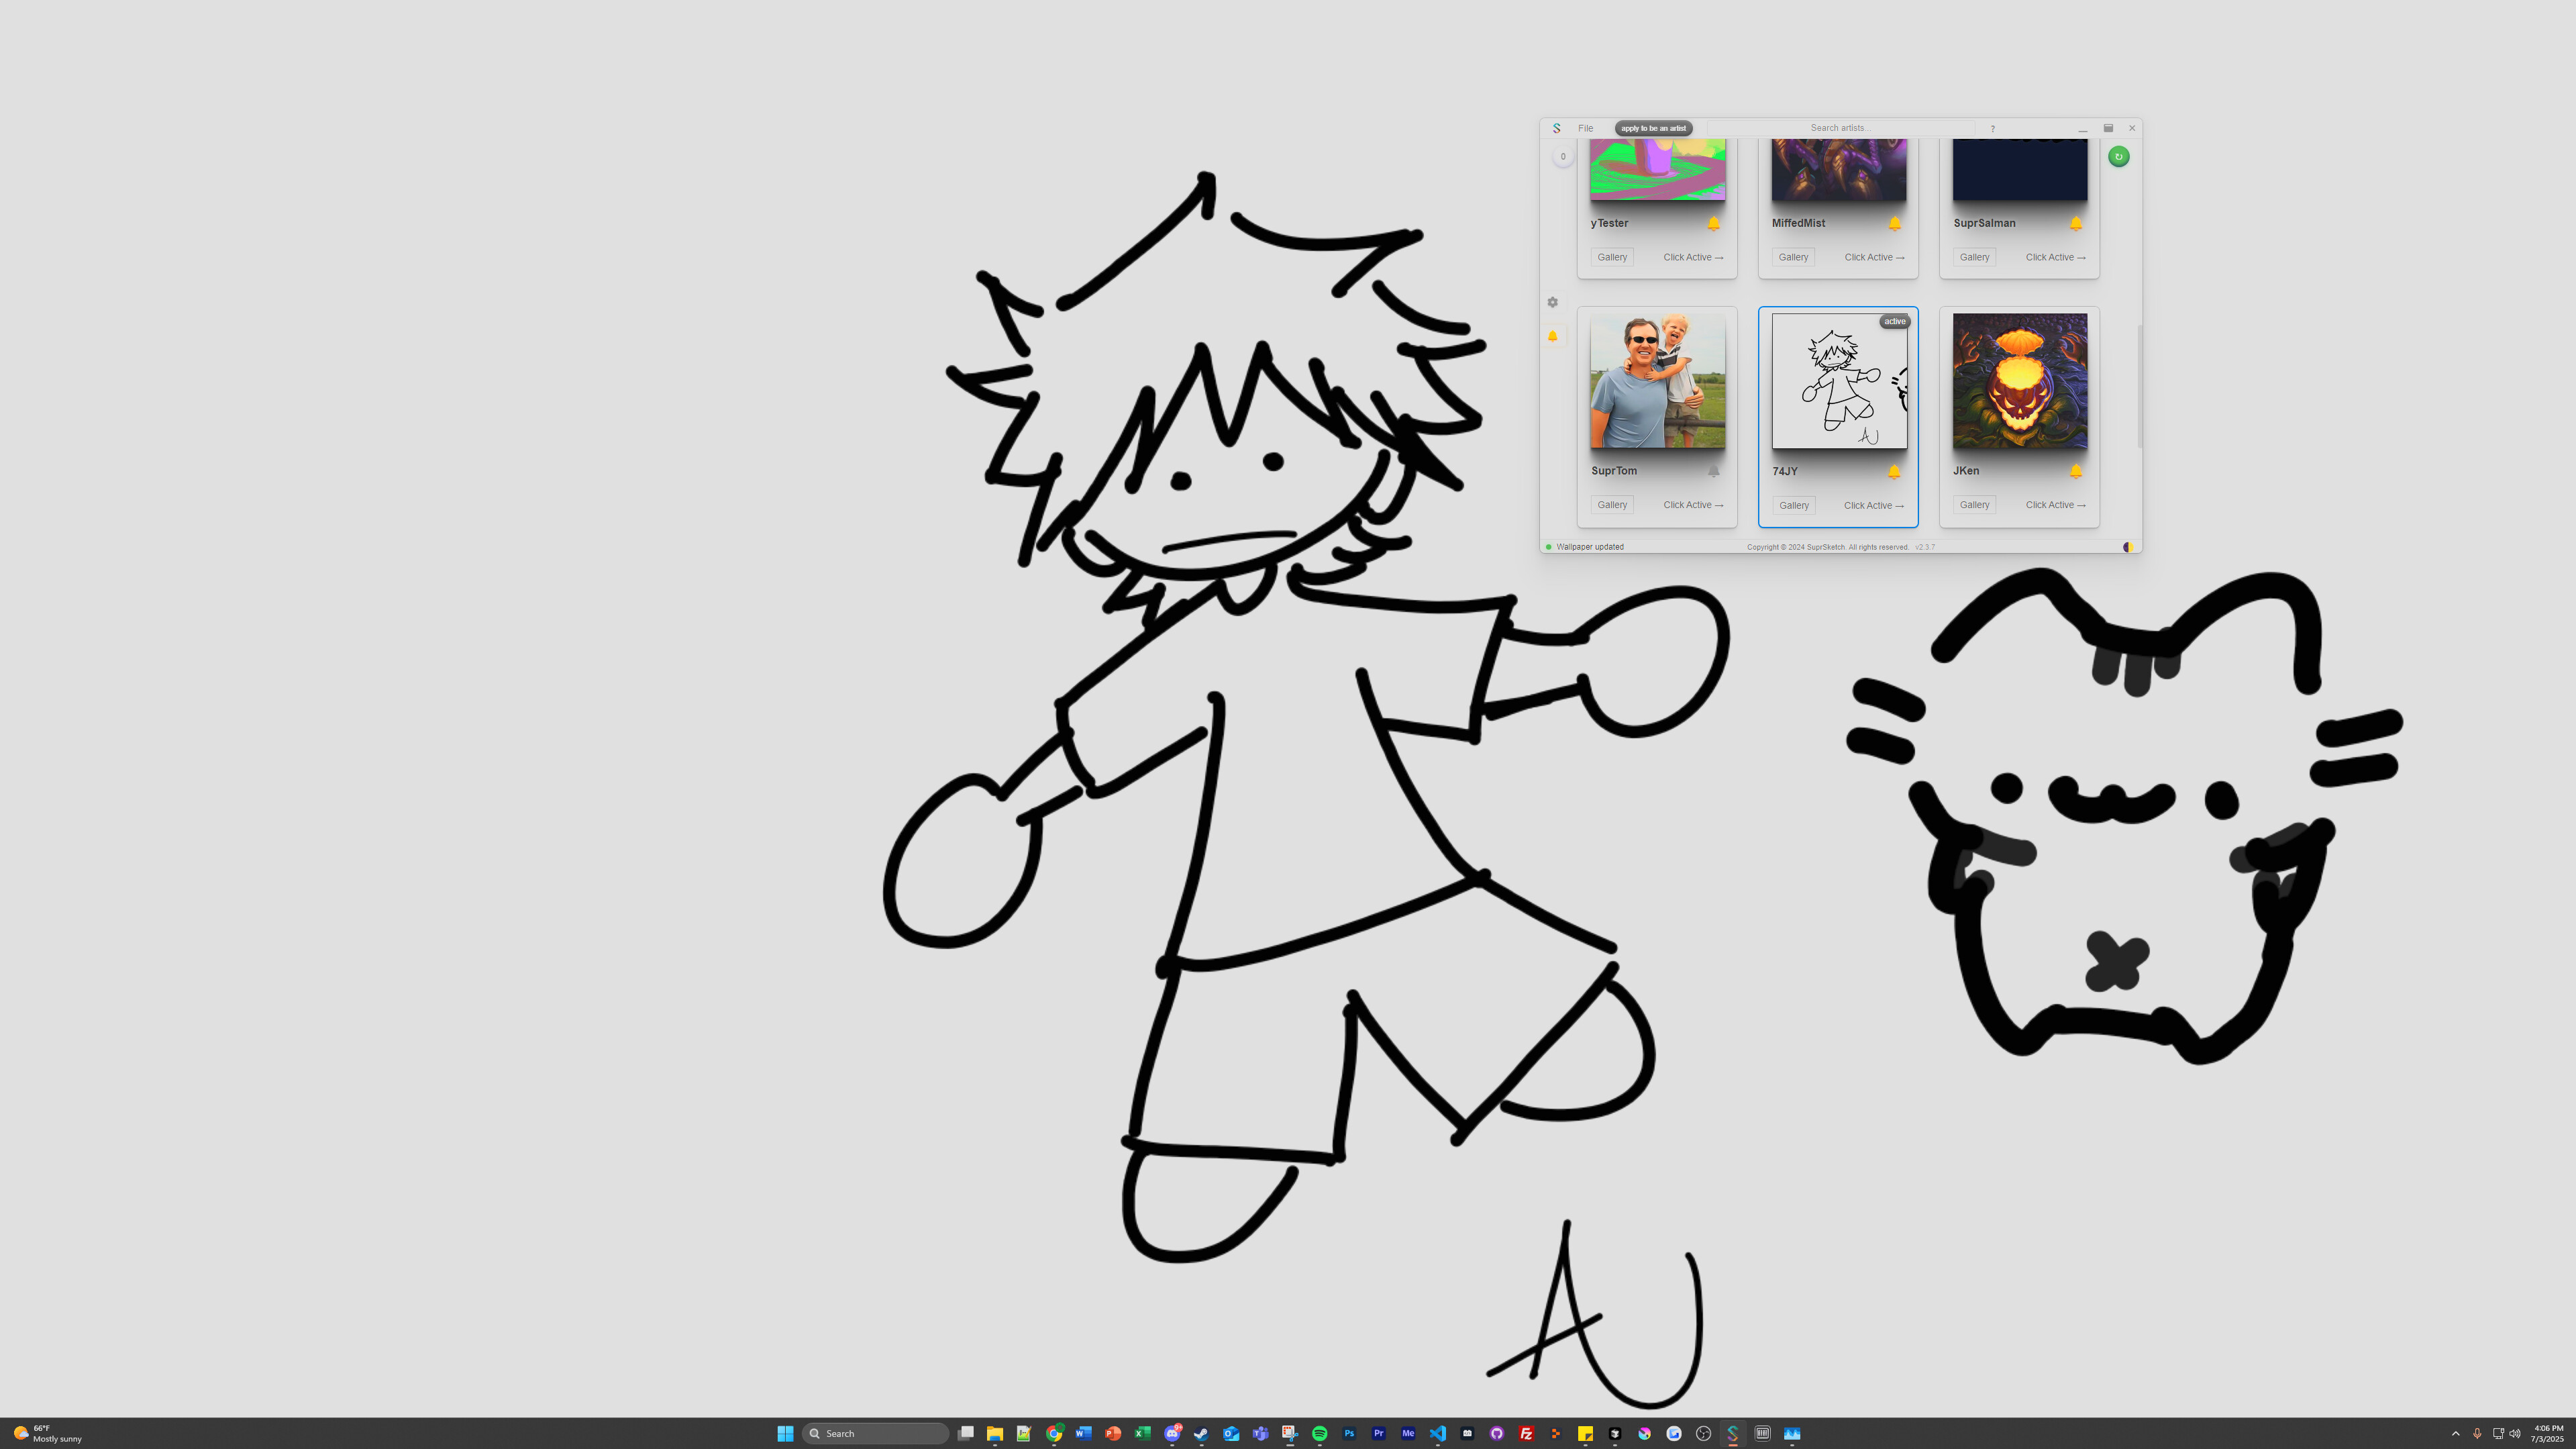Launch Photoshop from the taskbar
Image resolution: width=2576 pixels, height=1449 pixels.
point(1349,1433)
